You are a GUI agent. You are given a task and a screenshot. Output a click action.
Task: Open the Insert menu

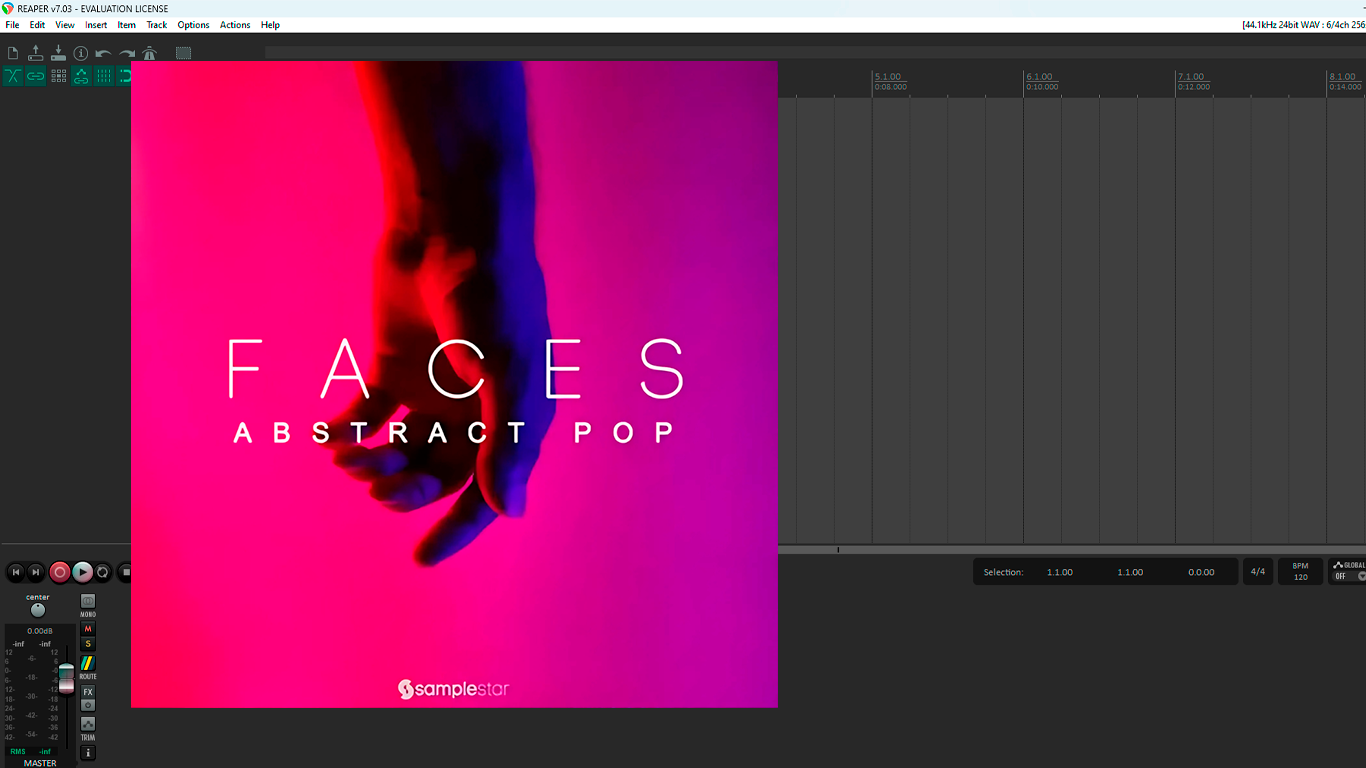coord(96,25)
